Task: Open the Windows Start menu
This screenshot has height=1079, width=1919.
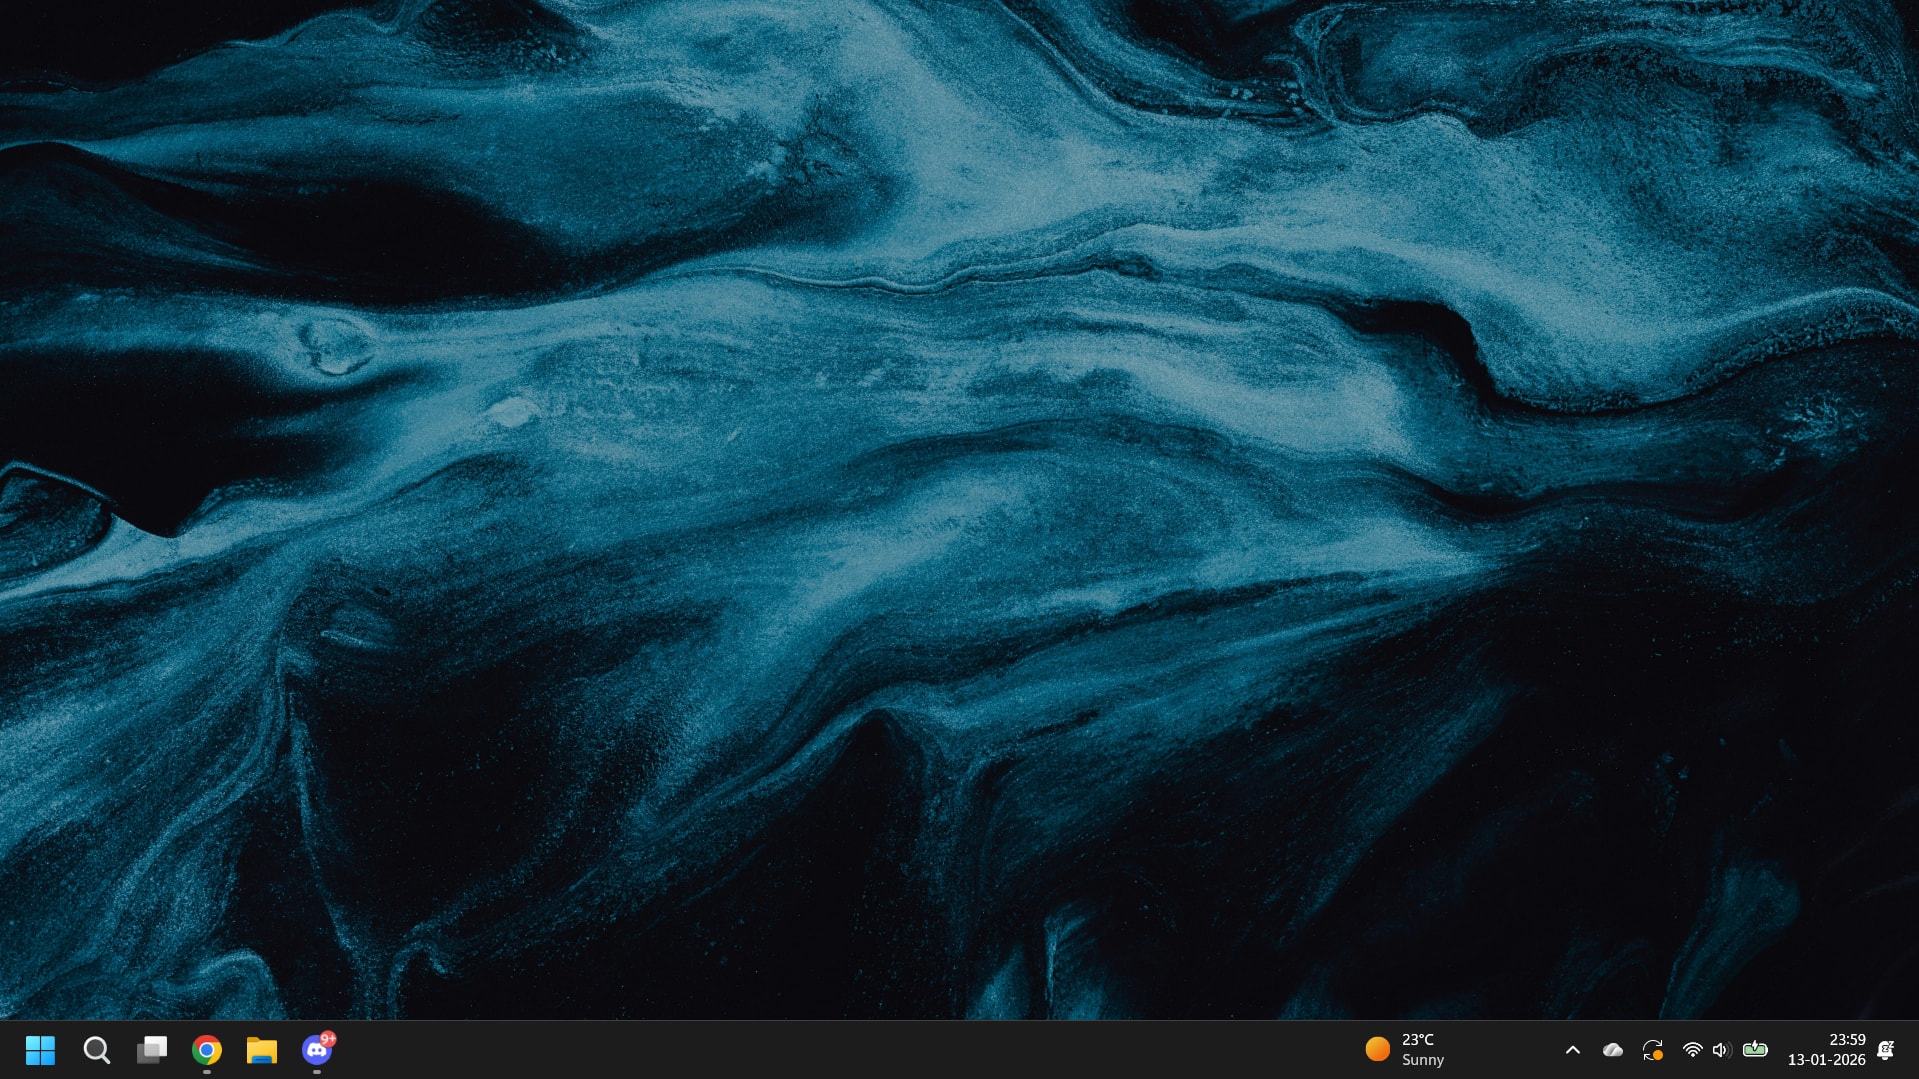Action: coord(40,1050)
